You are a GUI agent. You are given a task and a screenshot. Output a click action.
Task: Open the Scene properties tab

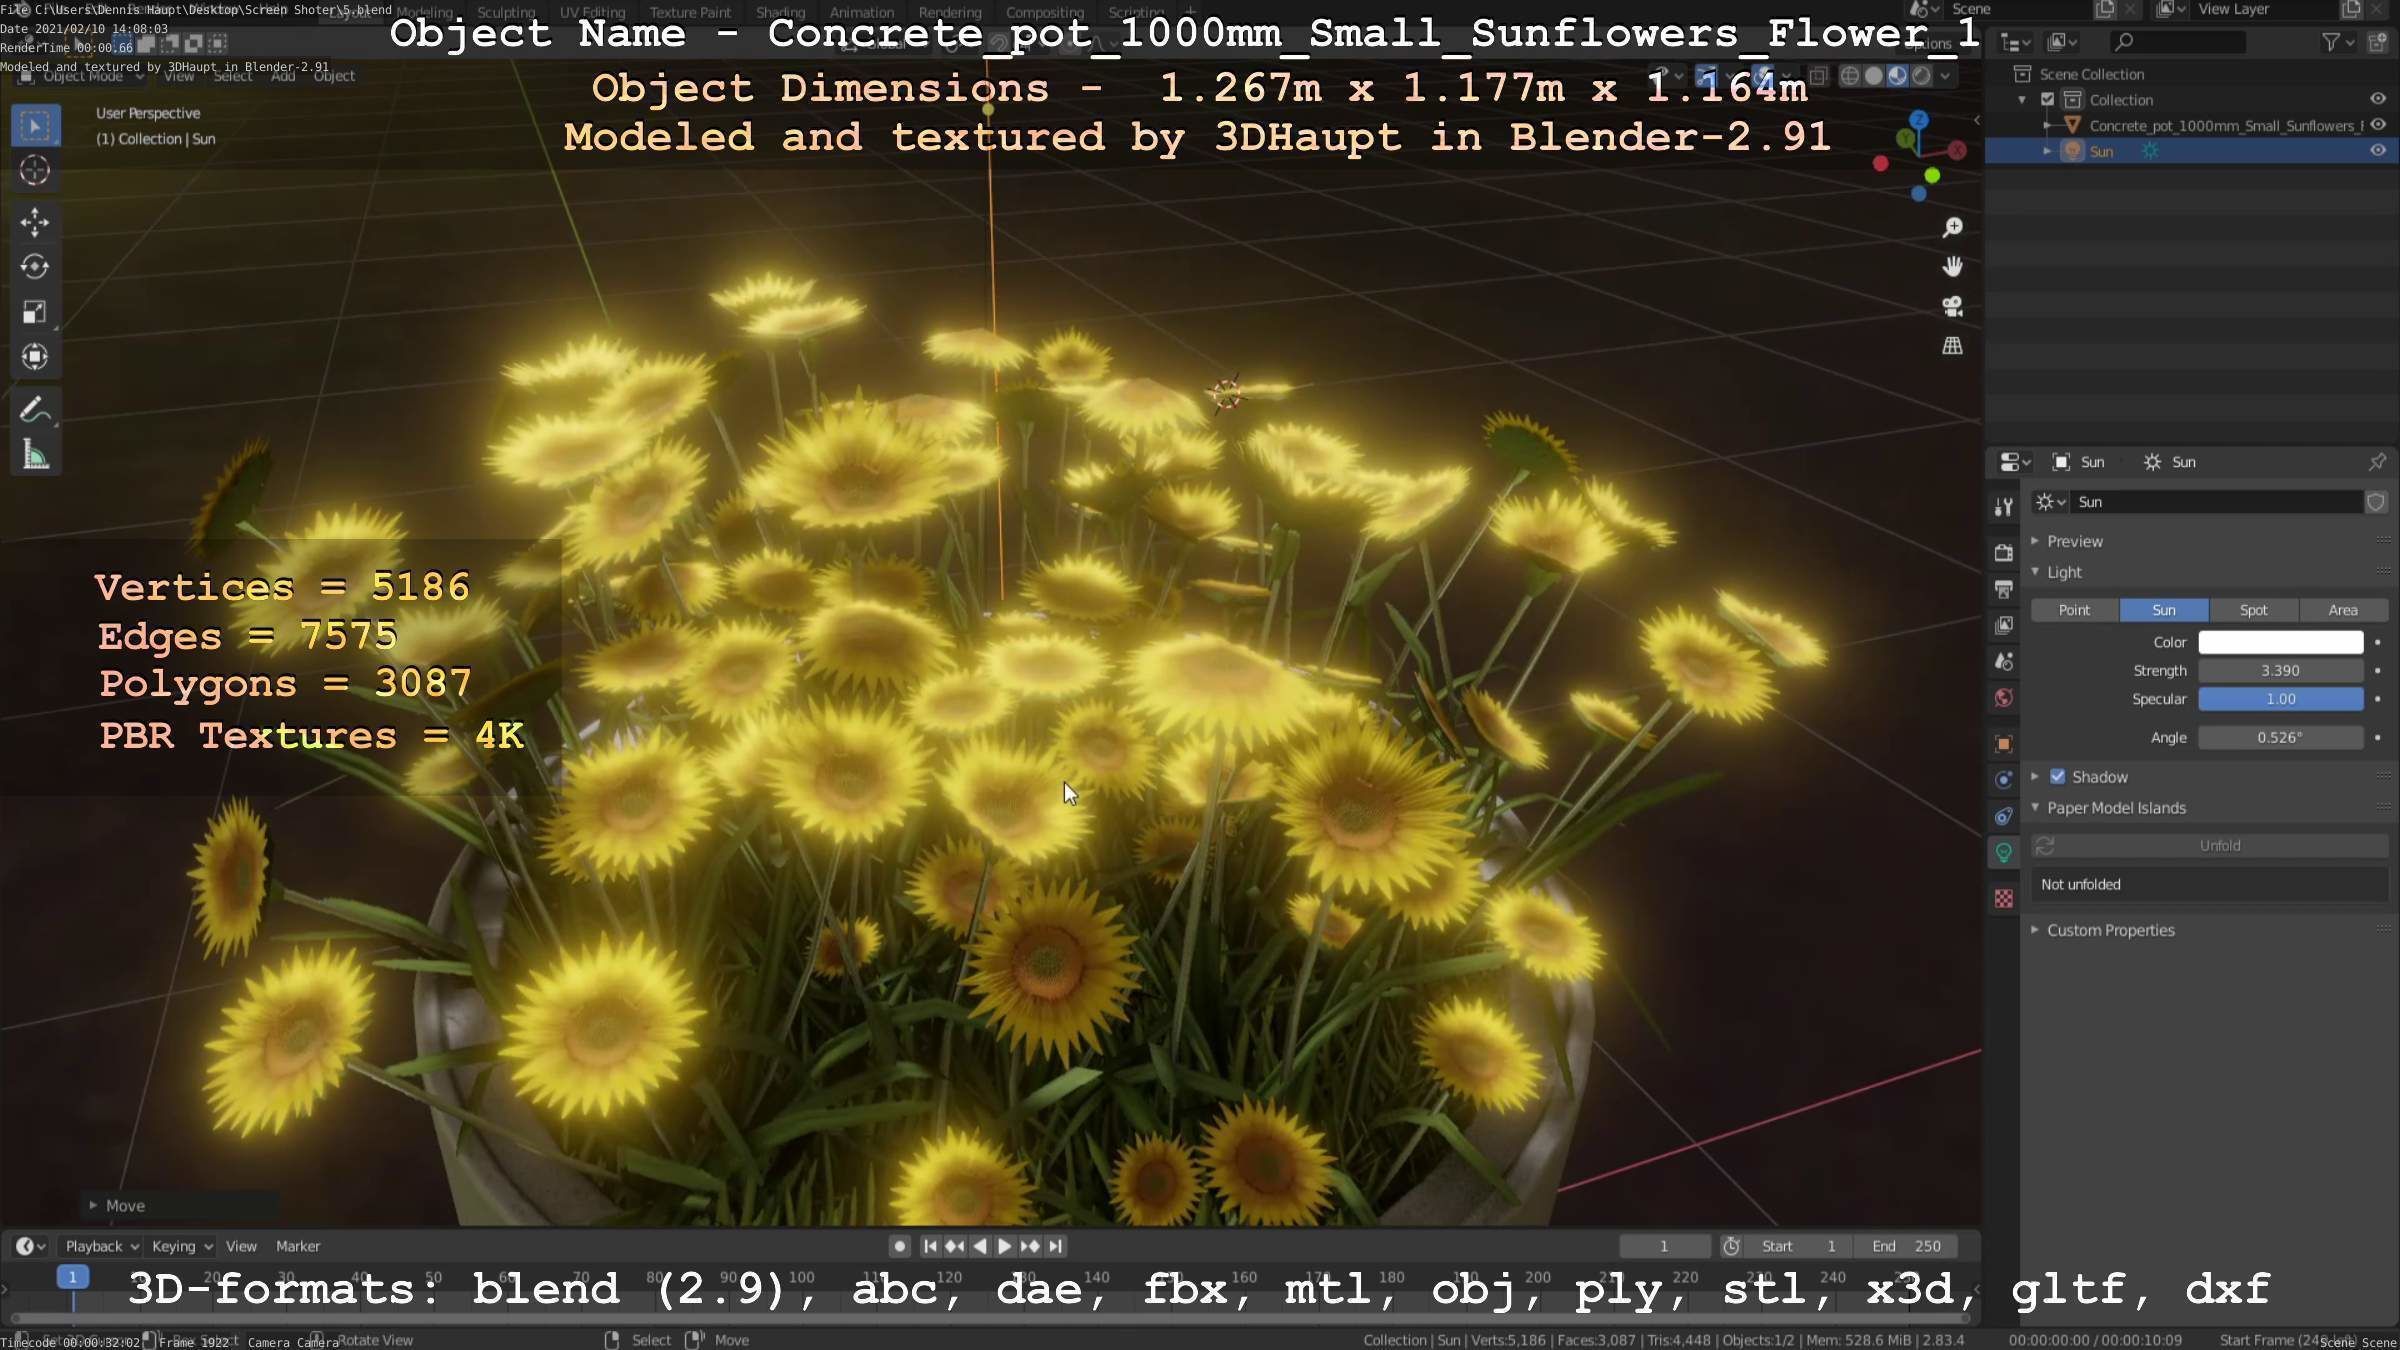tap(2003, 662)
